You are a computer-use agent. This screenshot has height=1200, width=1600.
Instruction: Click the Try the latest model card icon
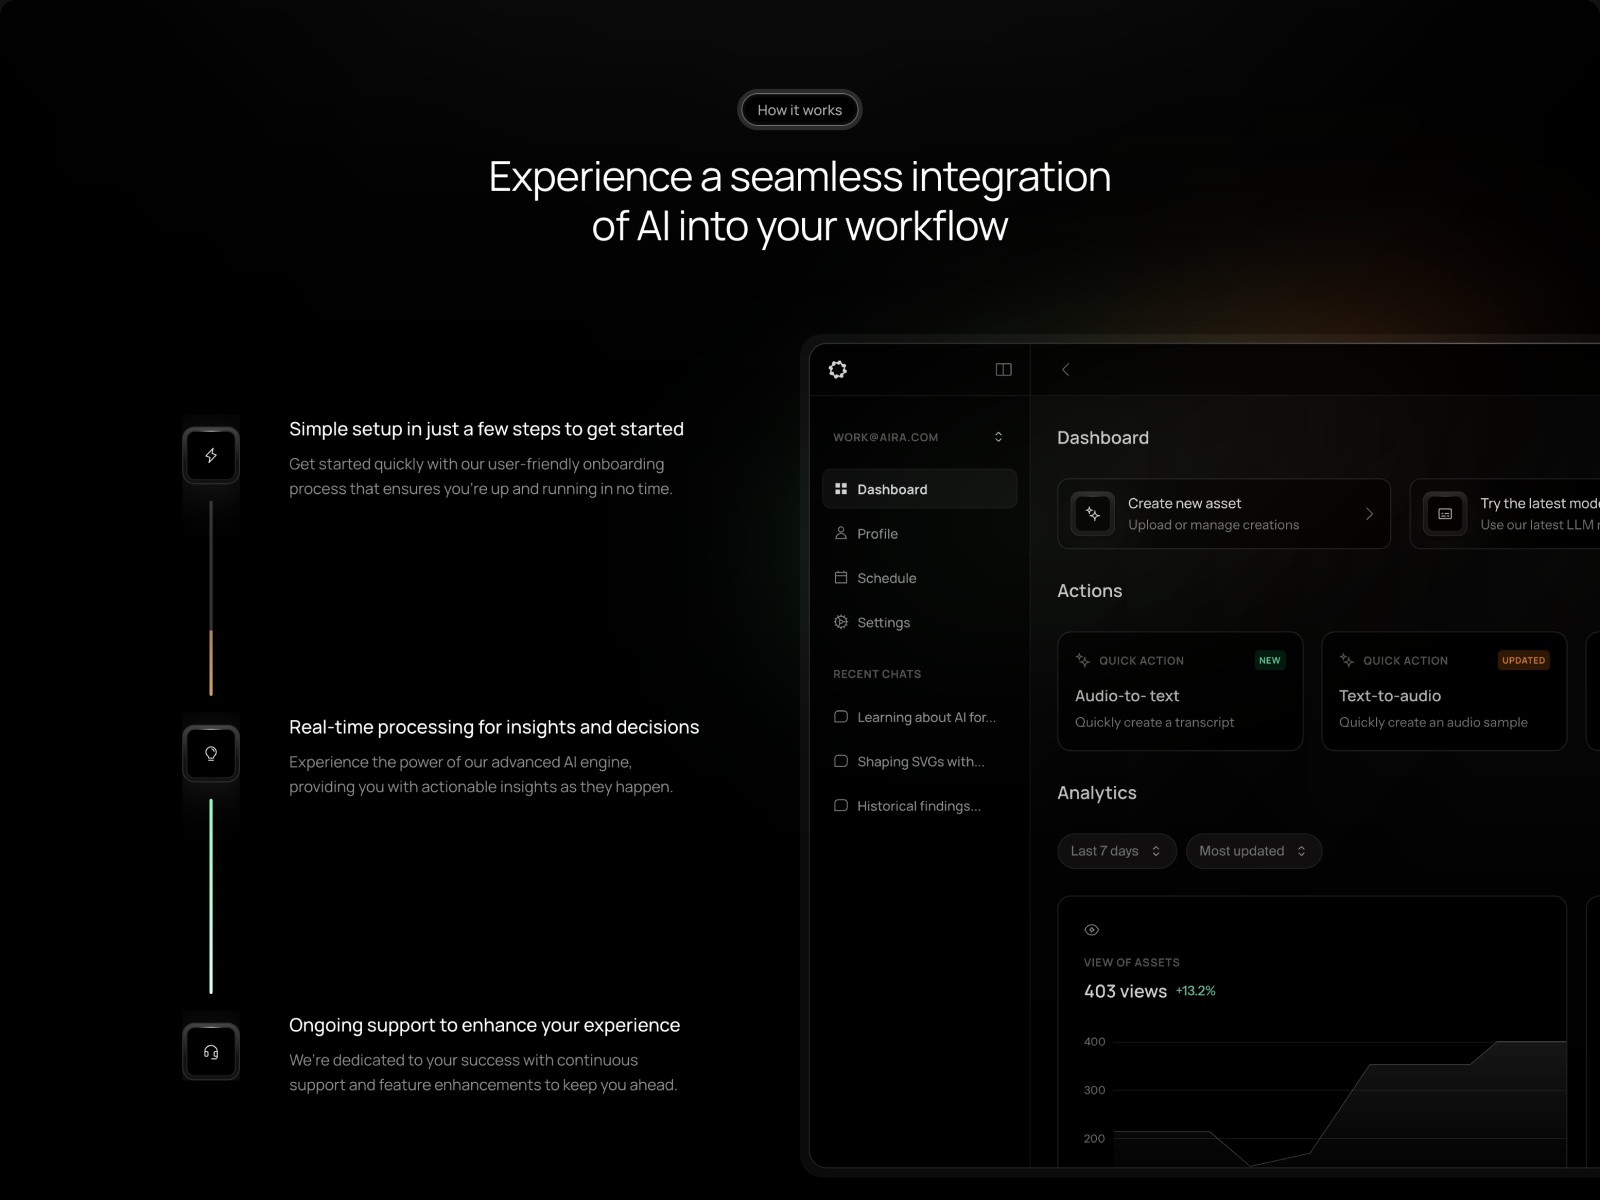click(x=1444, y=513)
